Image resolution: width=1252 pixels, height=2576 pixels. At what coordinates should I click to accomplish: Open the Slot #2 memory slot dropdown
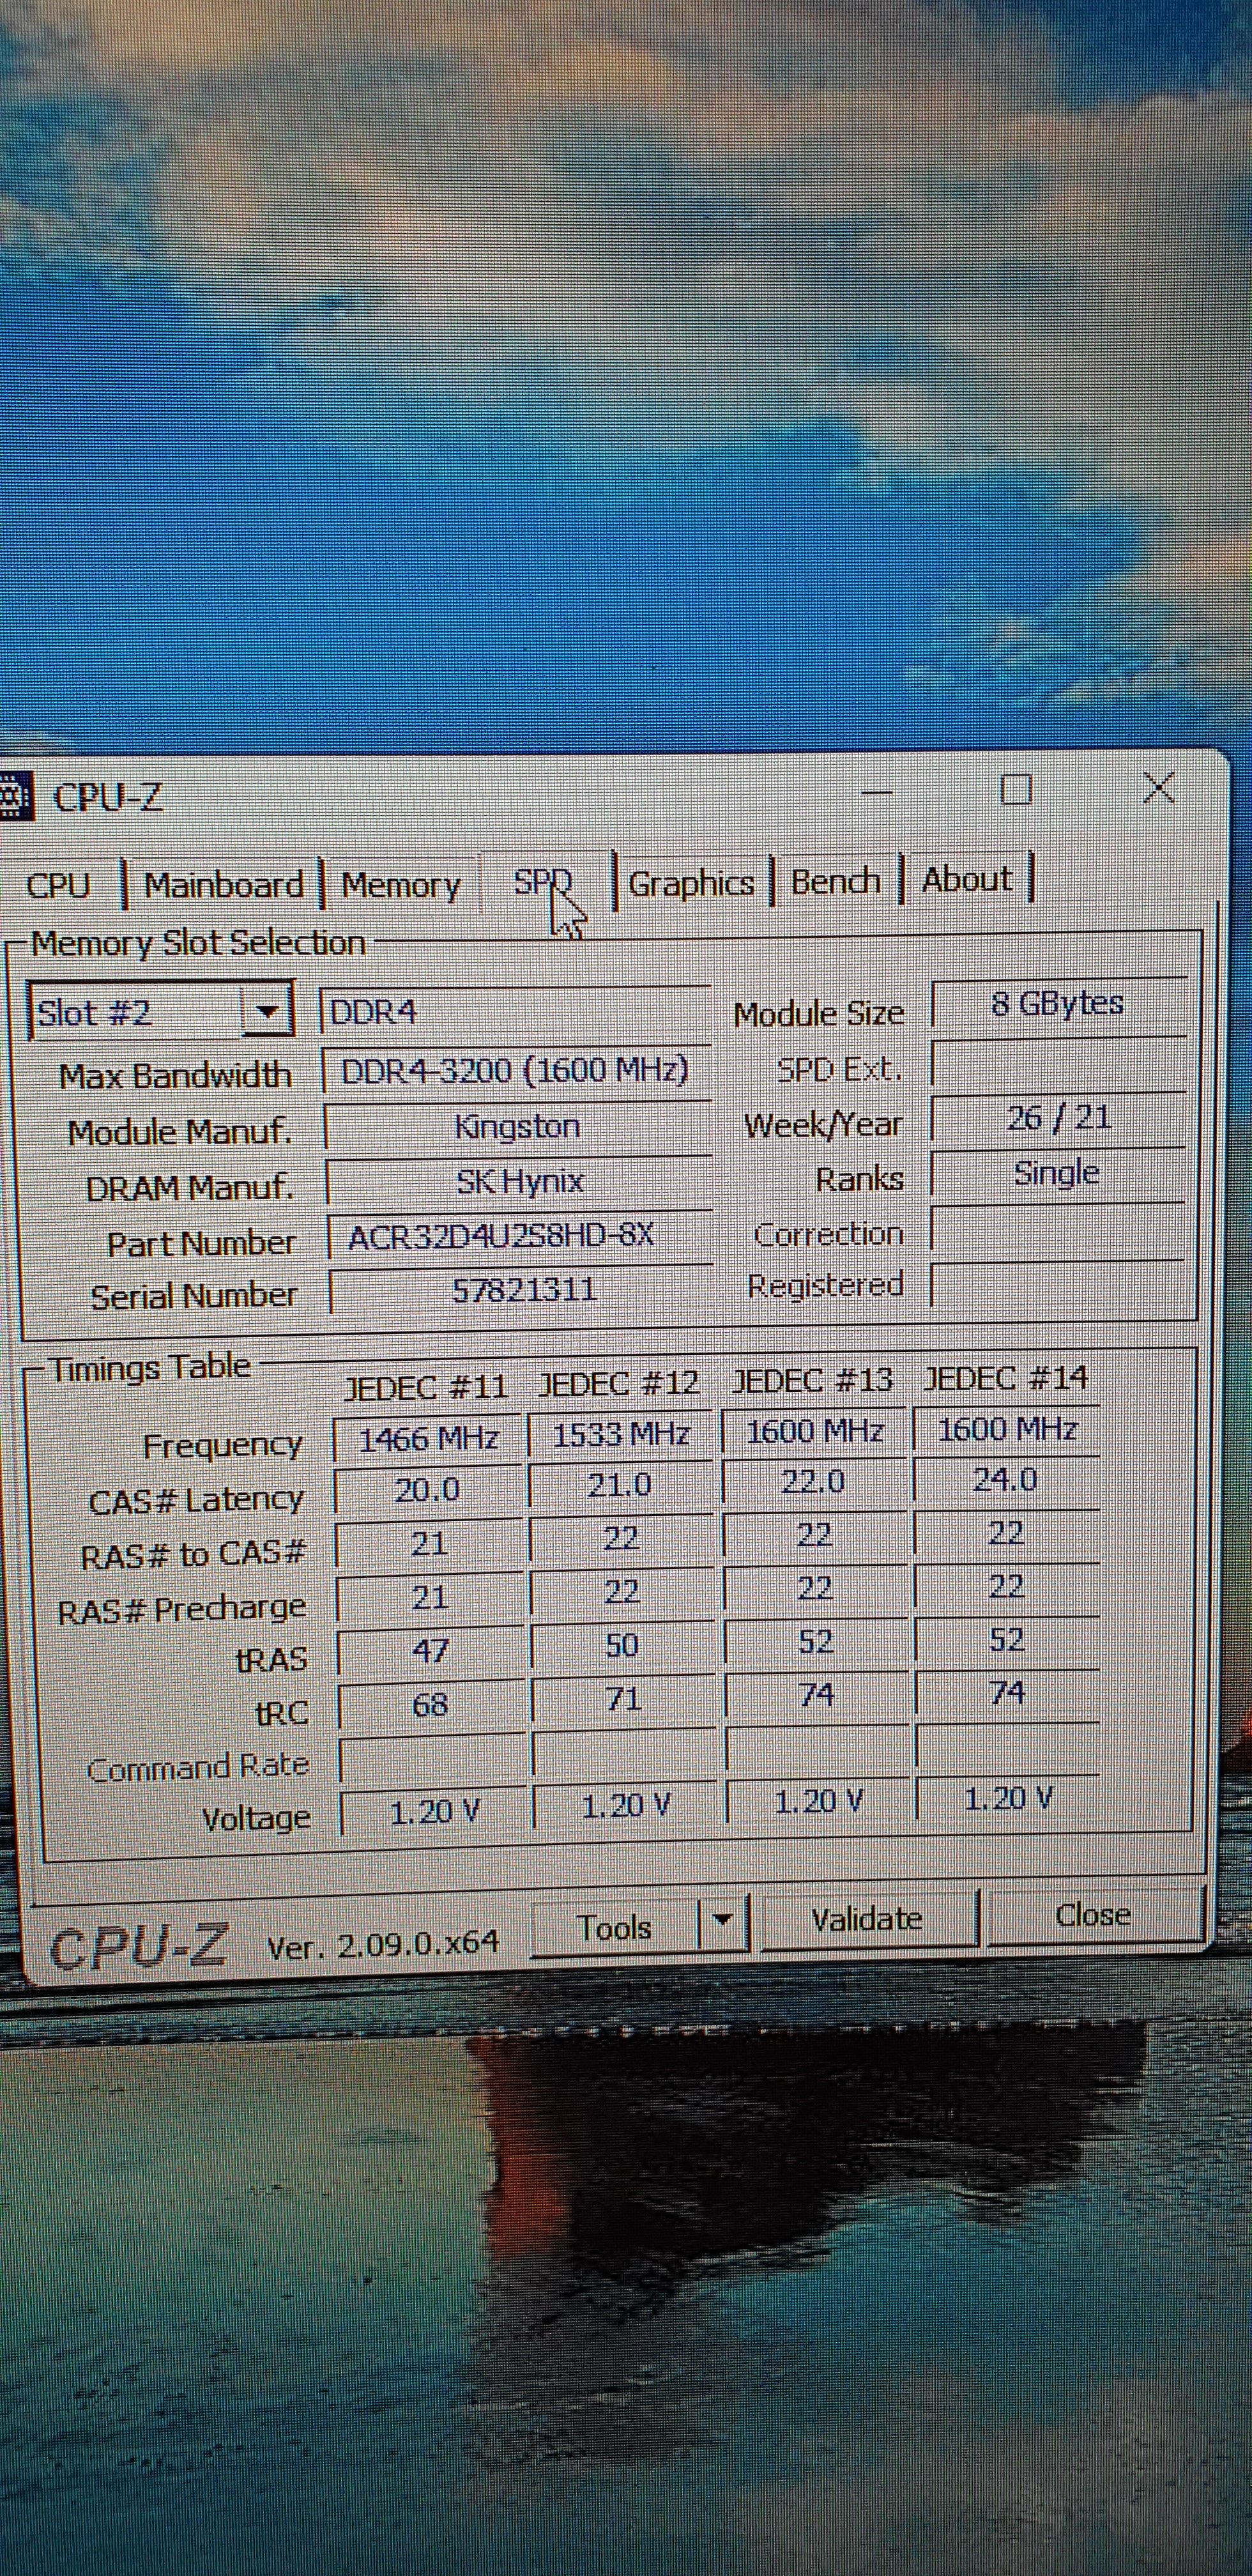[x=266, y=1012]
